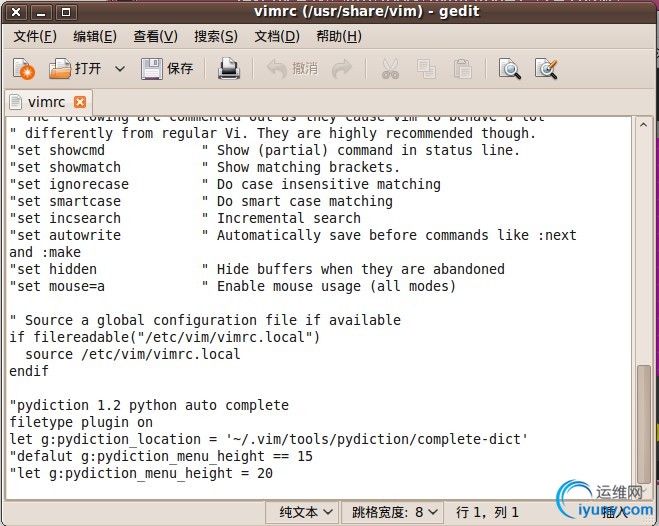
Task: Expand the recent files arrow beside 打开
Action: coord(120,68)
